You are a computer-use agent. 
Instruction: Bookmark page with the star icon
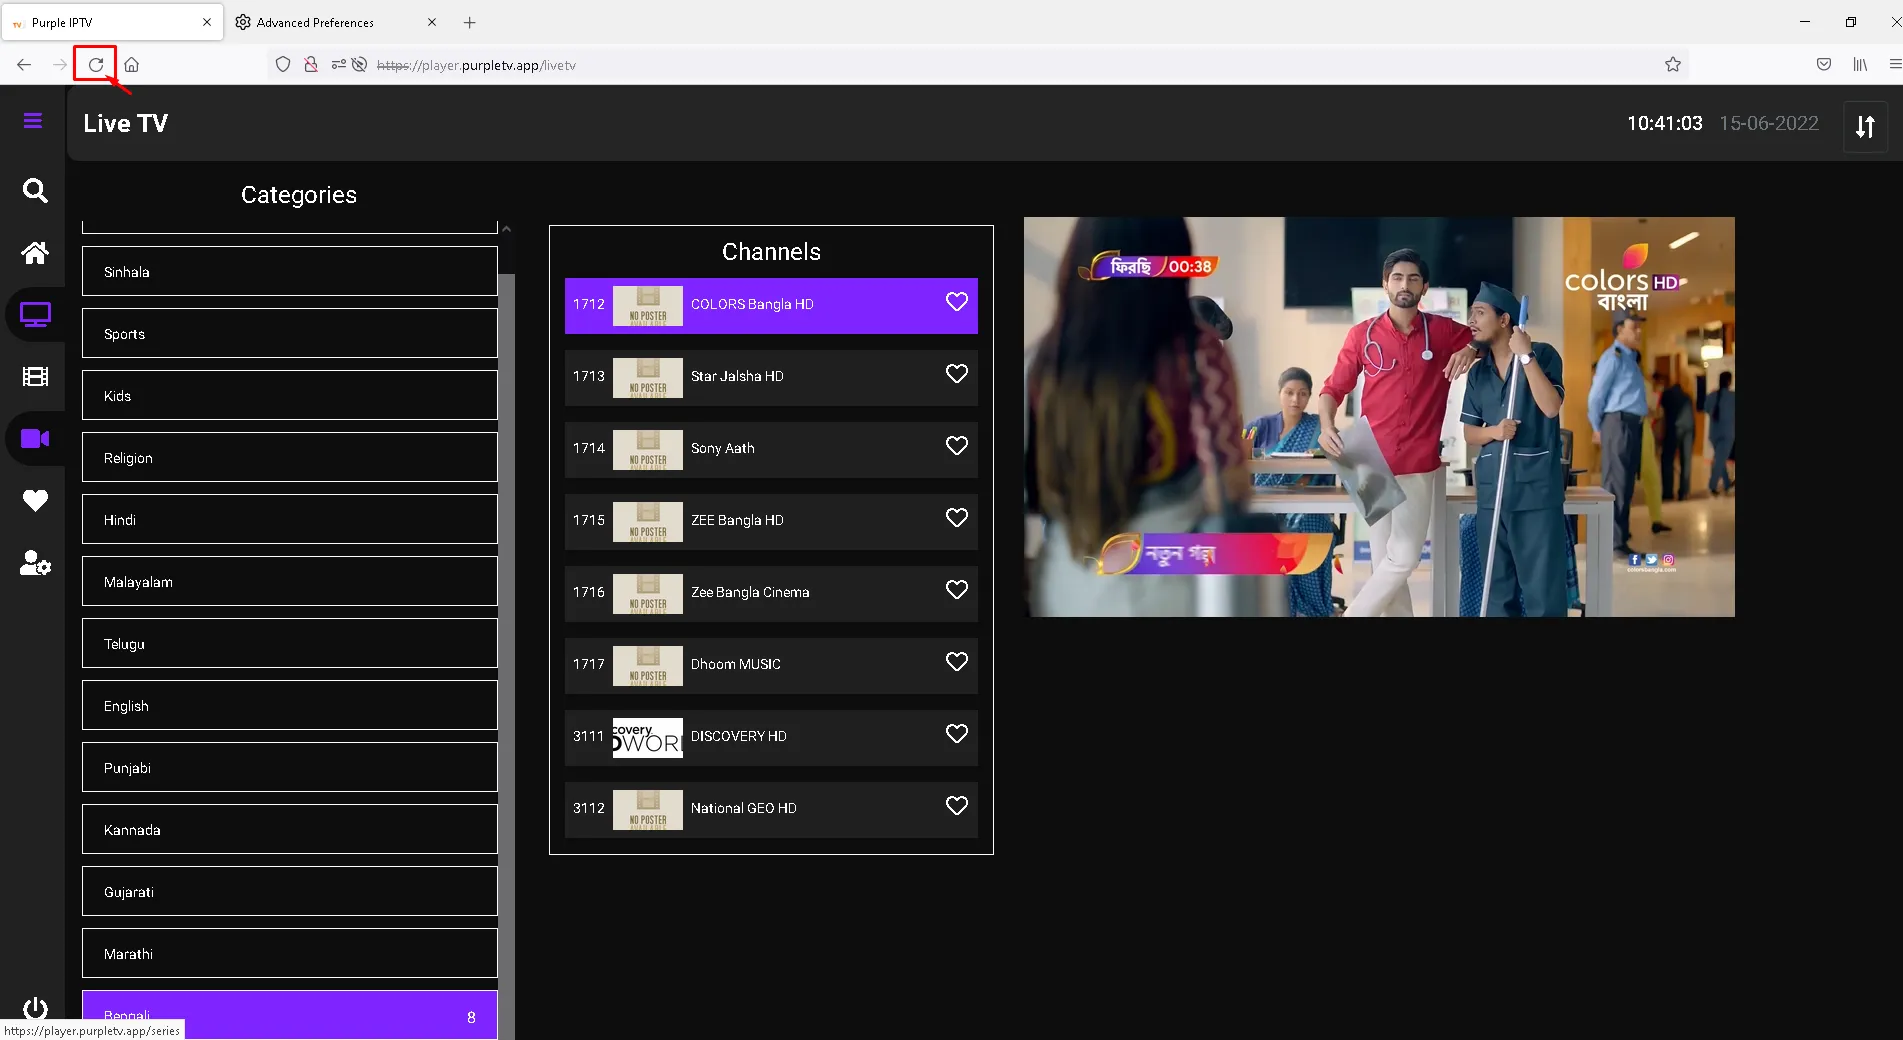coord(1673,65)
